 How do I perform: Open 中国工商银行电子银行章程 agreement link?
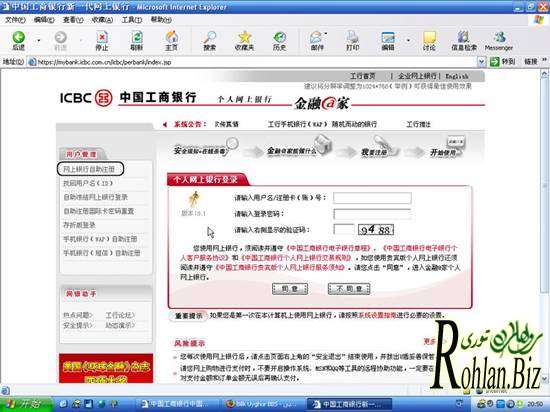[x=328, y=248]
